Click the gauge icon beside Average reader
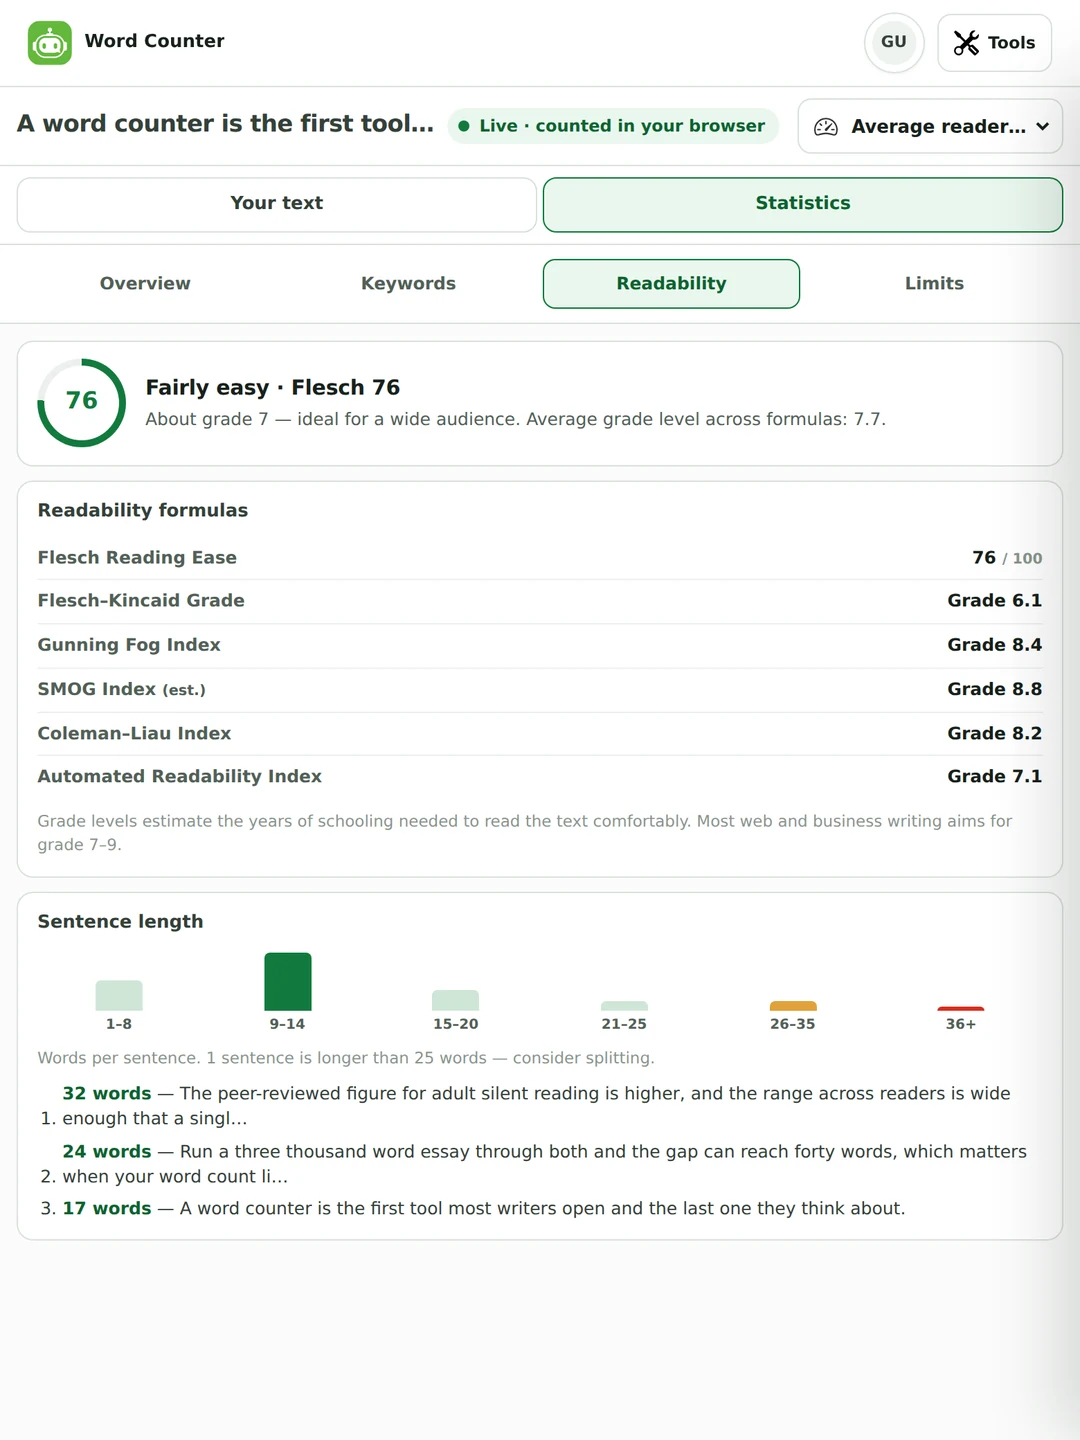 [x=826, y=127]
